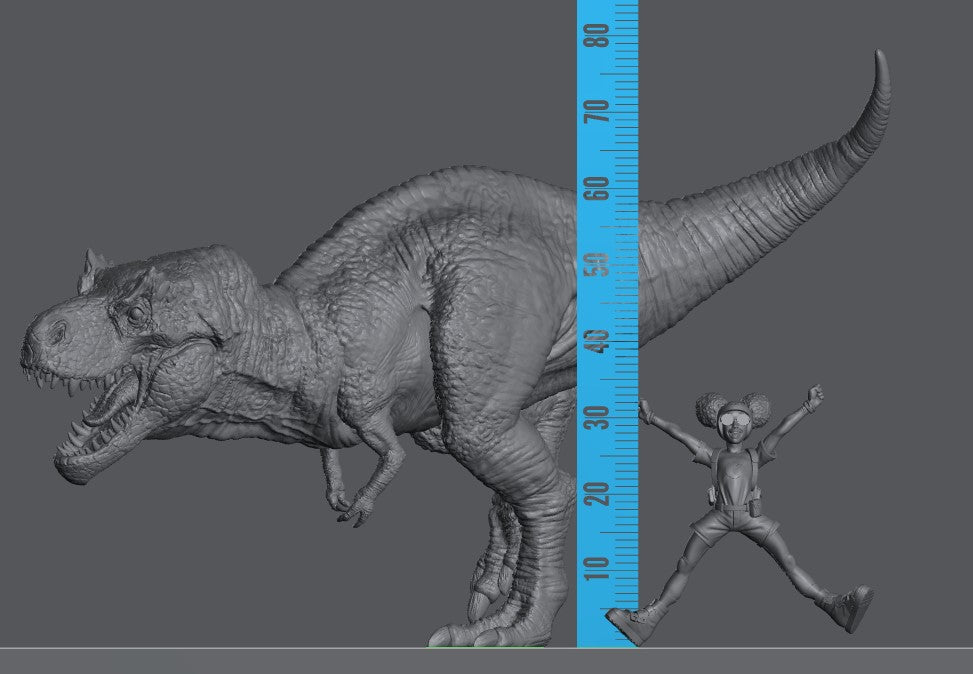The width and height of the screenshot is (973, 674).
Task: Click the T-rex's small forearm claws
Action: pos(350,510)
